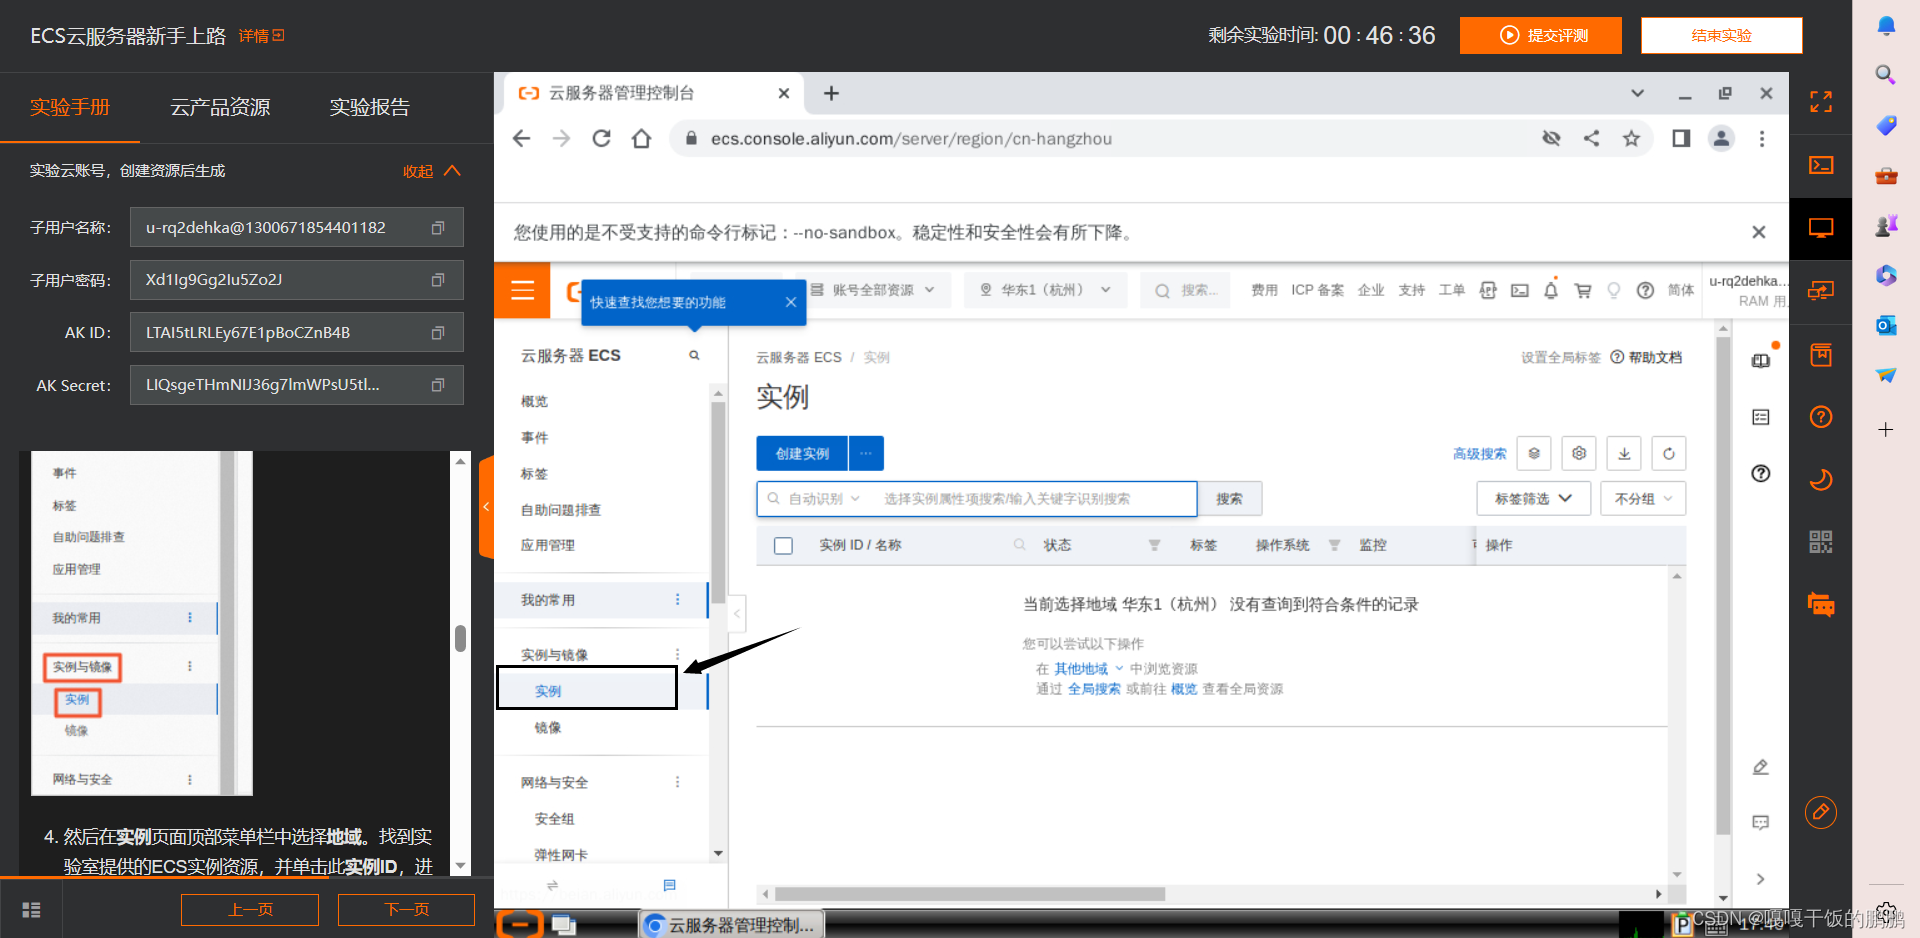Export the instance list with download icon

coord(1624,453)
